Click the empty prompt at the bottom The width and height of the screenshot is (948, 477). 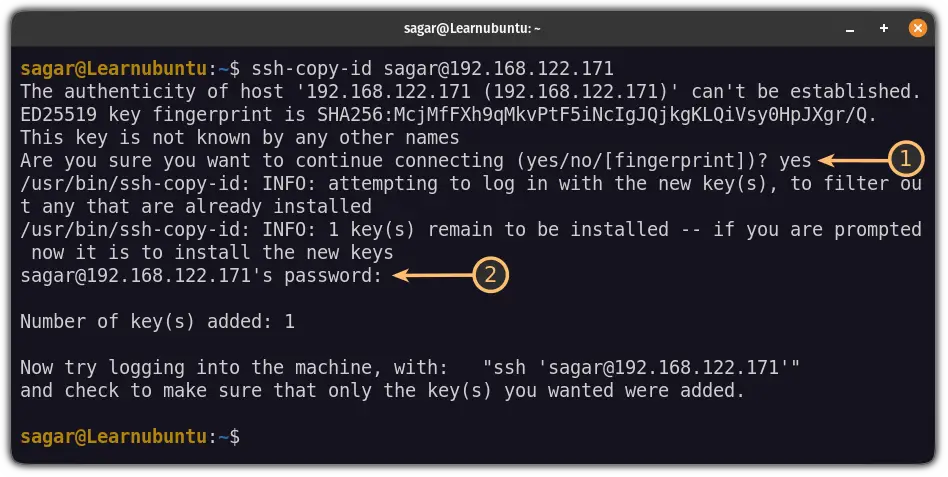pos(130,436)
